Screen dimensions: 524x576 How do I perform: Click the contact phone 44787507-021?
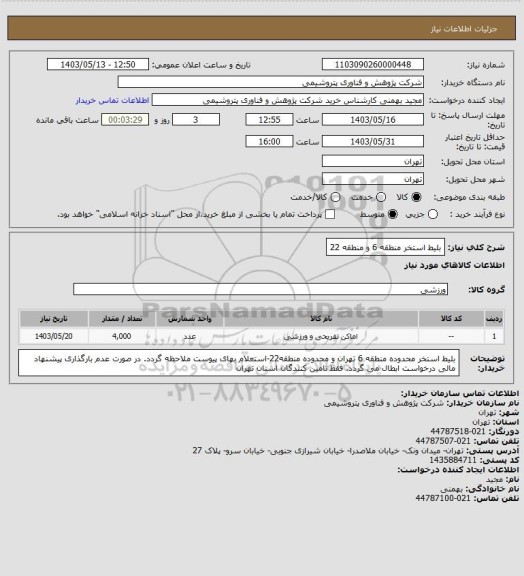tap(443, 441)
